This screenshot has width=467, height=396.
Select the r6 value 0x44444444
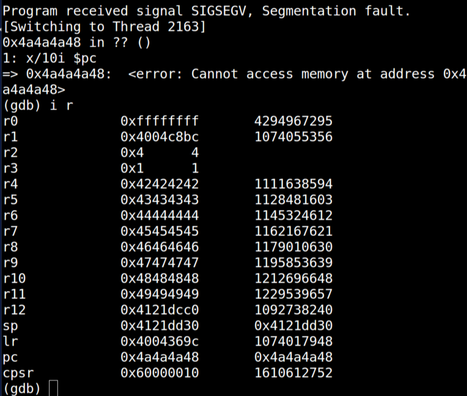pyautogui.click(x=160, y=215)
